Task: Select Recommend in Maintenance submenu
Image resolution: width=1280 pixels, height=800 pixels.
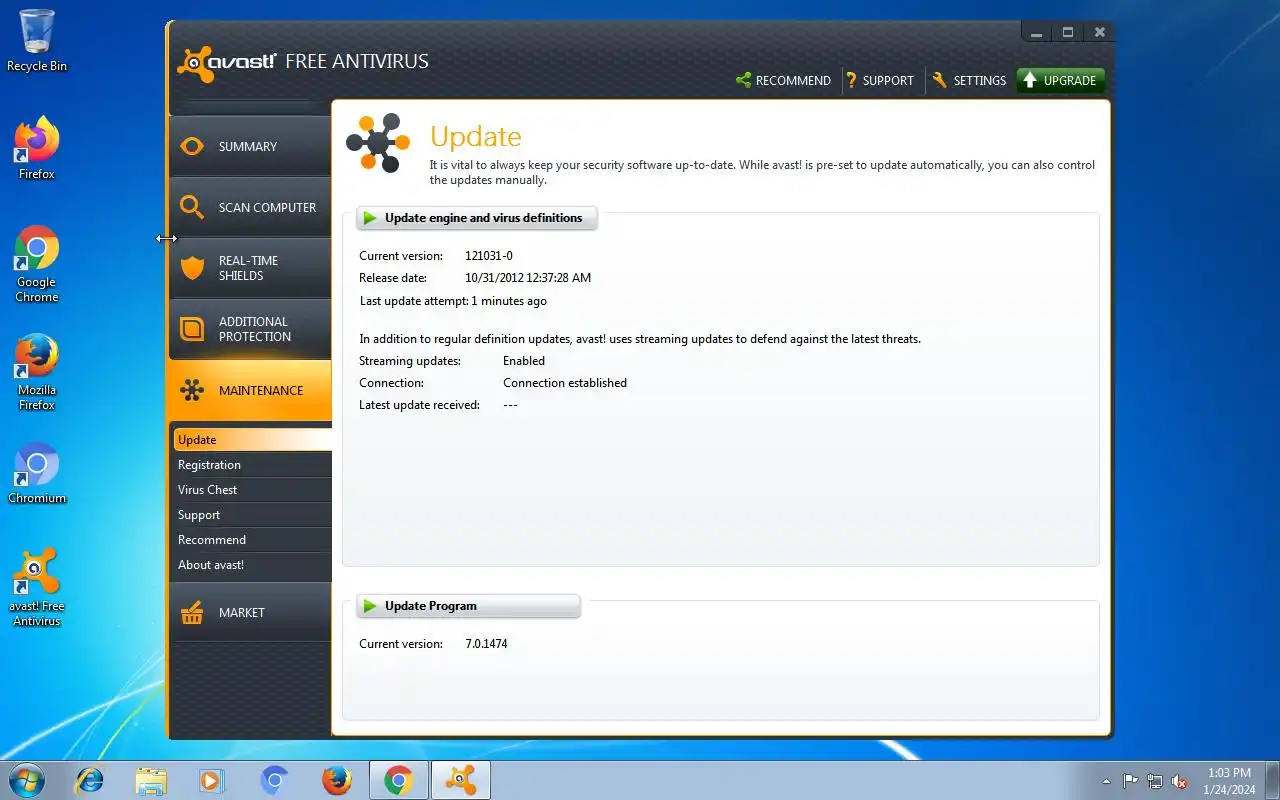Action: click(x=252, y=540)
